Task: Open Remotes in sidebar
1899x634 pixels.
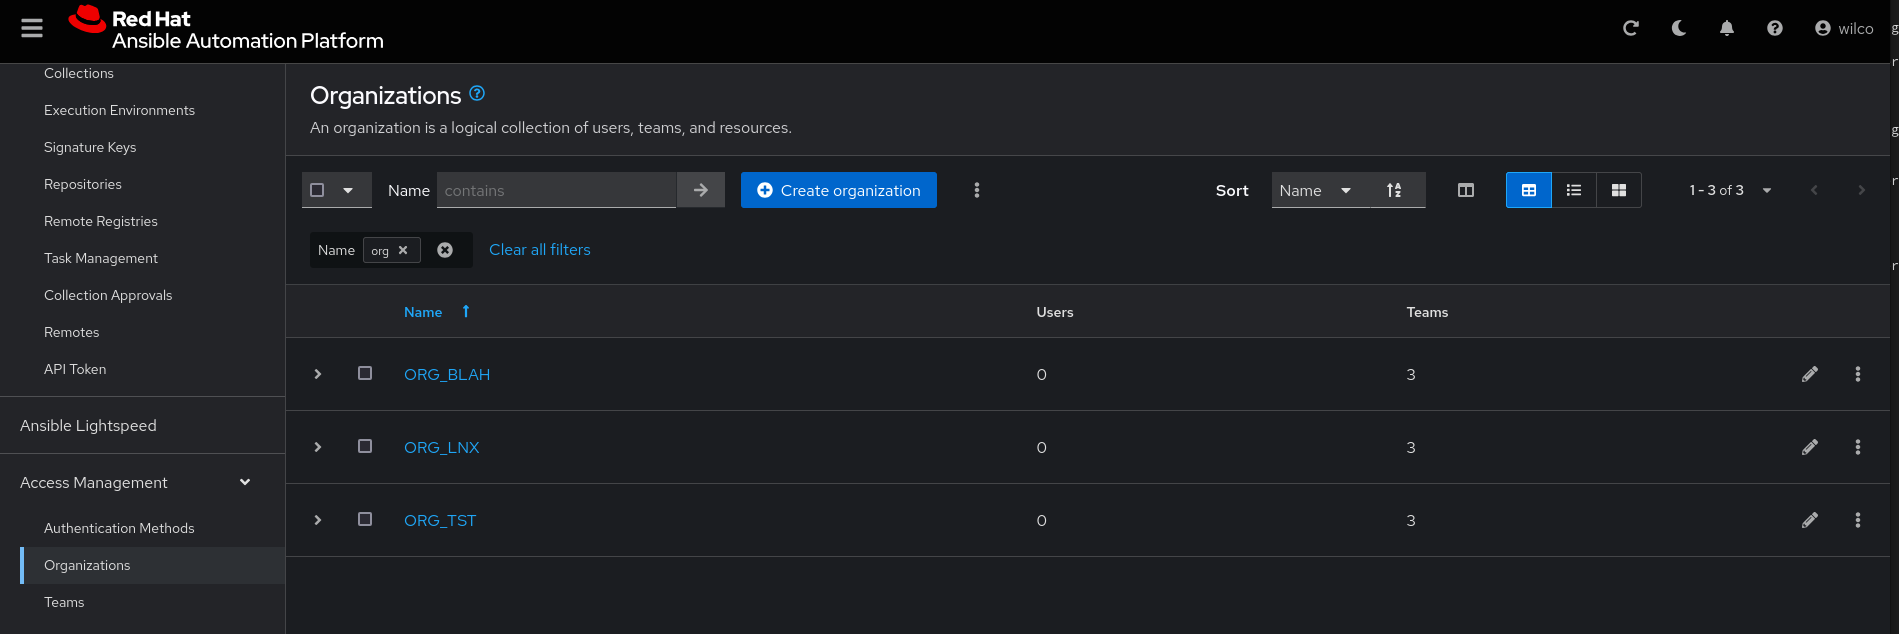Action: [x=72, y=332]
